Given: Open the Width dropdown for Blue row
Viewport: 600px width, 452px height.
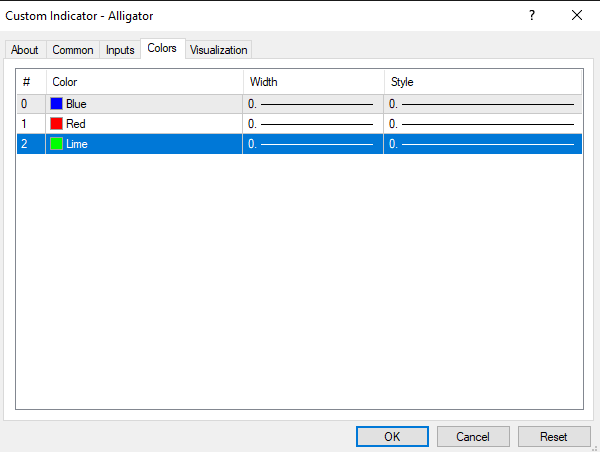Looking at the screenshot, I should [x=312, y=104].
